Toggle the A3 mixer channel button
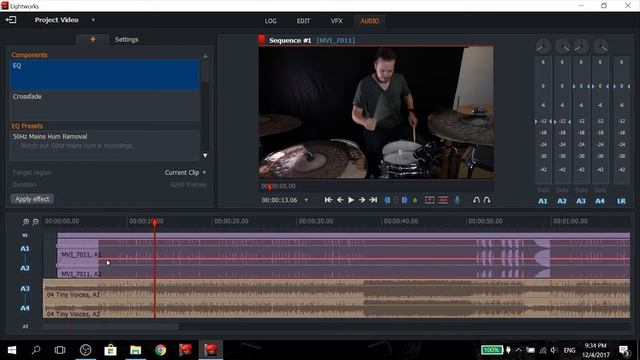Screen dimensions: 640x360 point(581,201)
